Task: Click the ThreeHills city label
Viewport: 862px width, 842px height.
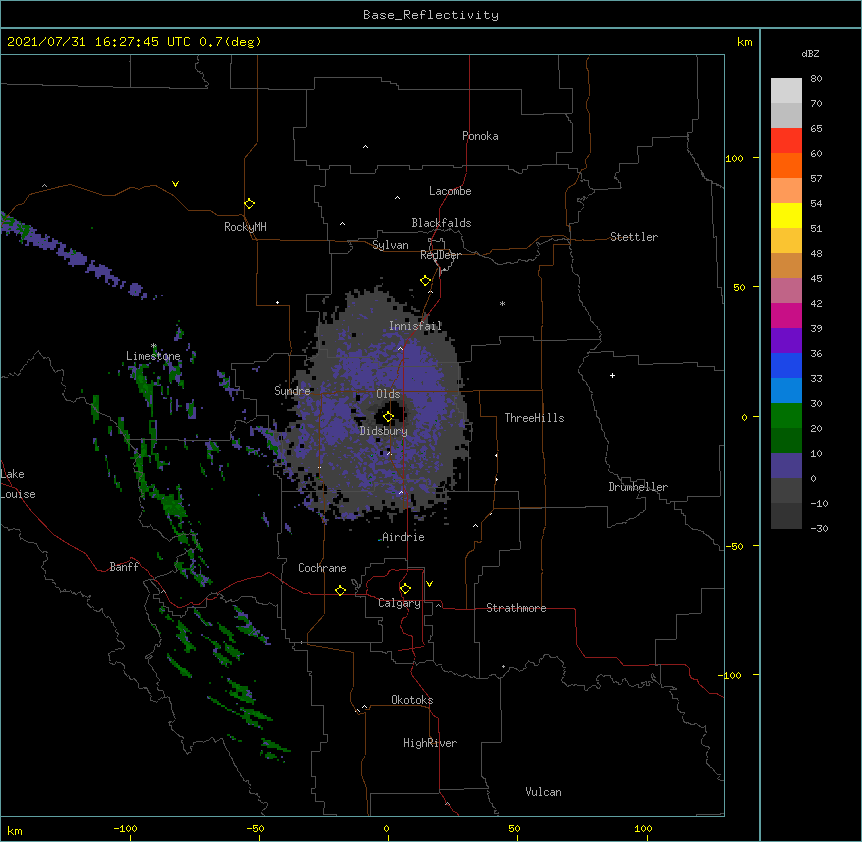Action: point(534,418)
